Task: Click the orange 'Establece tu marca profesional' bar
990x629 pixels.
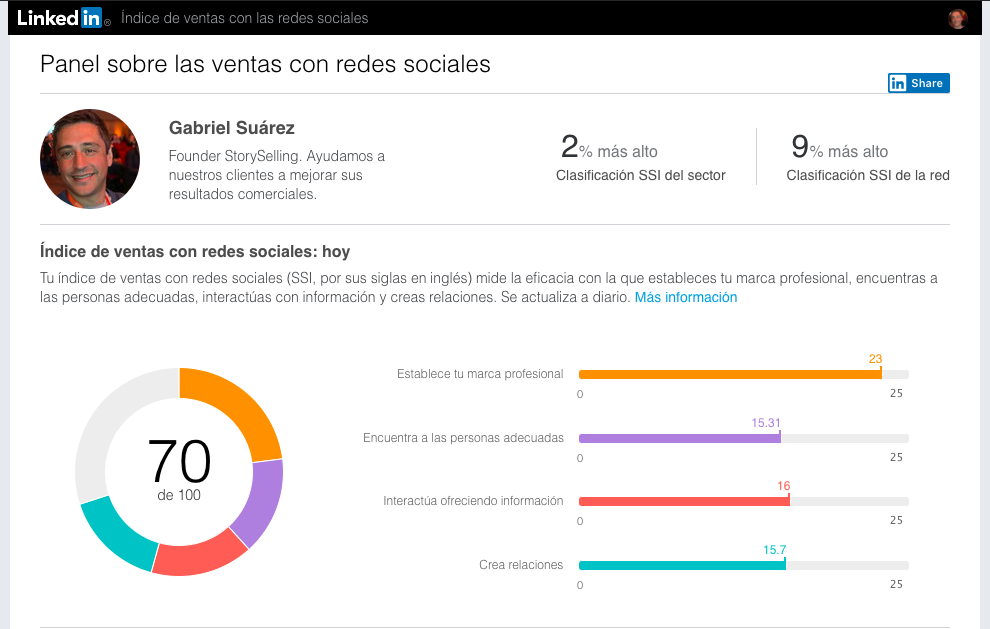Action: [730, 374]
